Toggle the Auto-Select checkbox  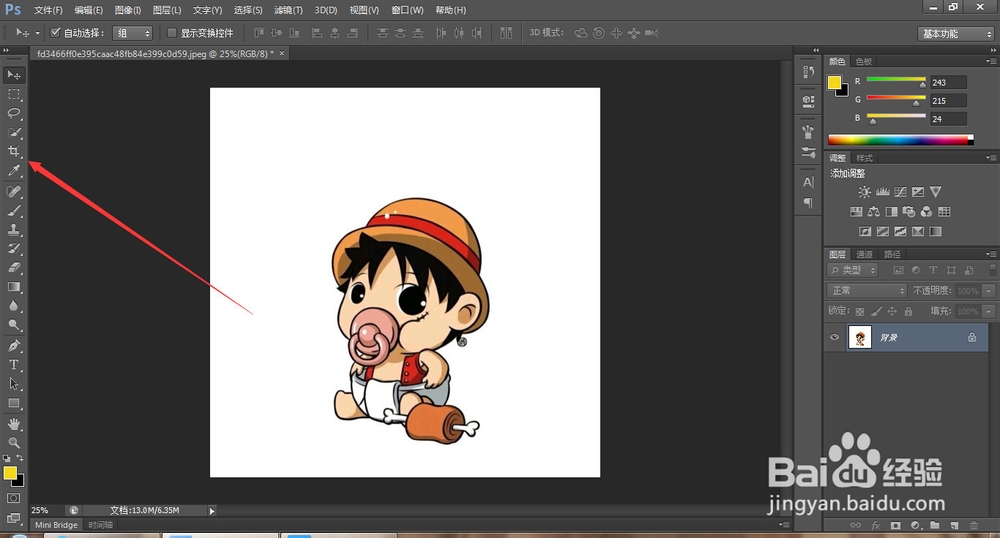55,33
